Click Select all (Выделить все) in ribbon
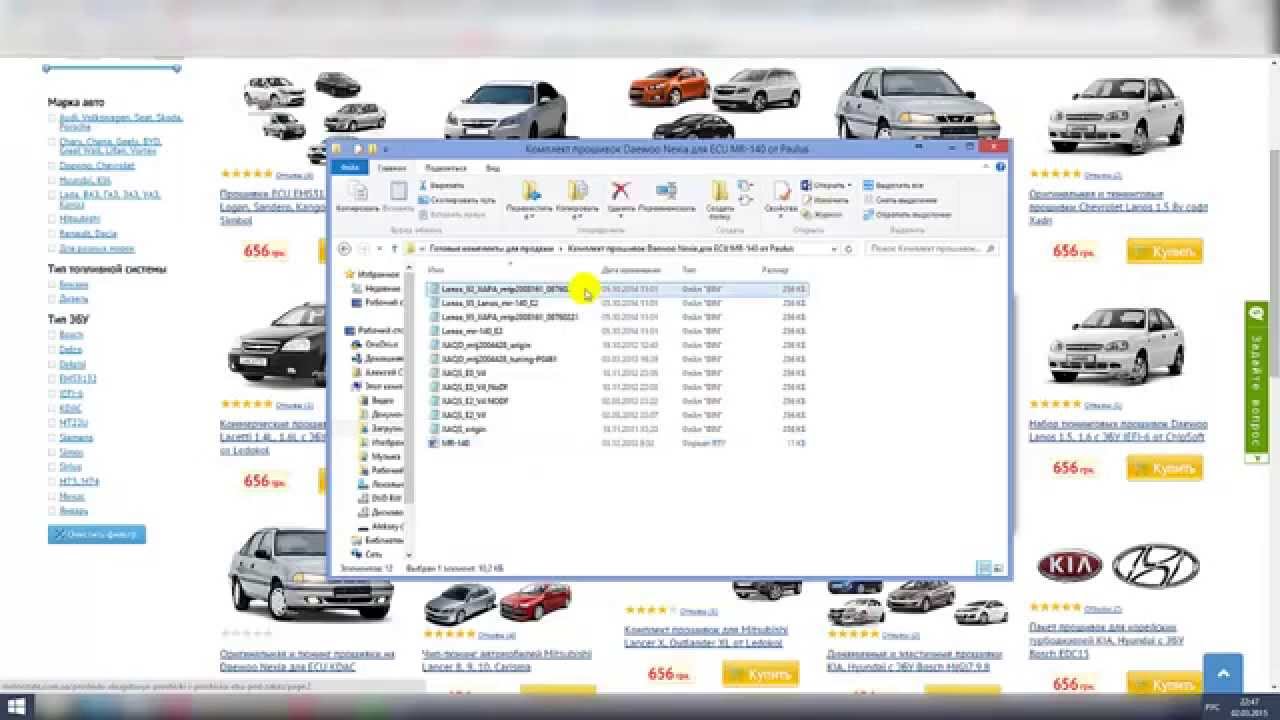1280x720 pixels. [893, 185]
